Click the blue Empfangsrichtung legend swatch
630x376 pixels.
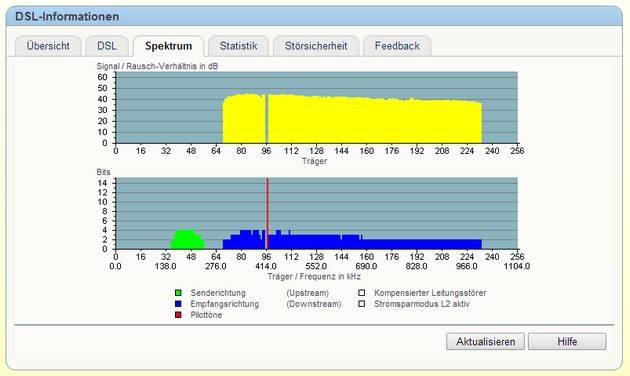pyautogui.click(x=178, y=304)
